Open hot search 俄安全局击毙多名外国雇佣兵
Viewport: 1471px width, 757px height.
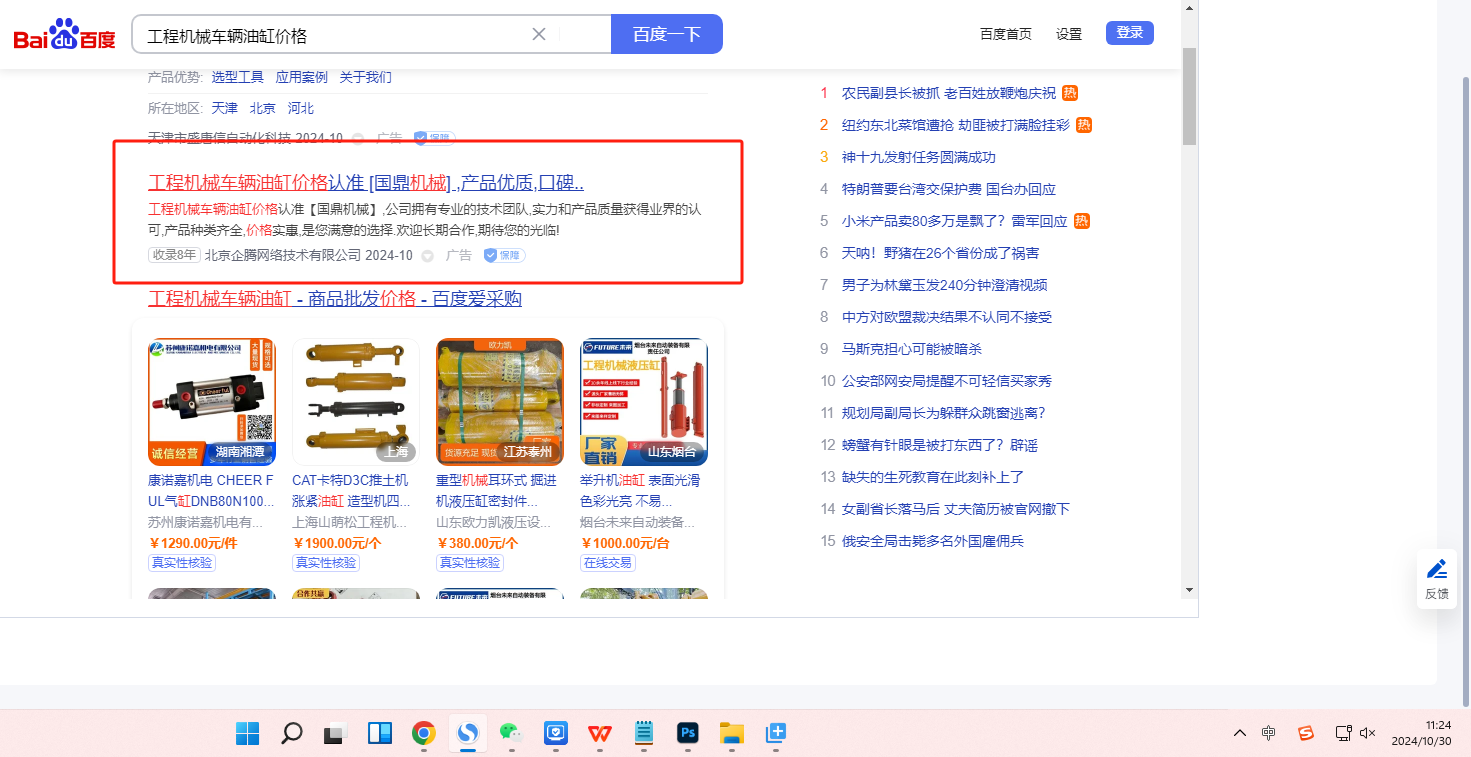coord(933,541)
